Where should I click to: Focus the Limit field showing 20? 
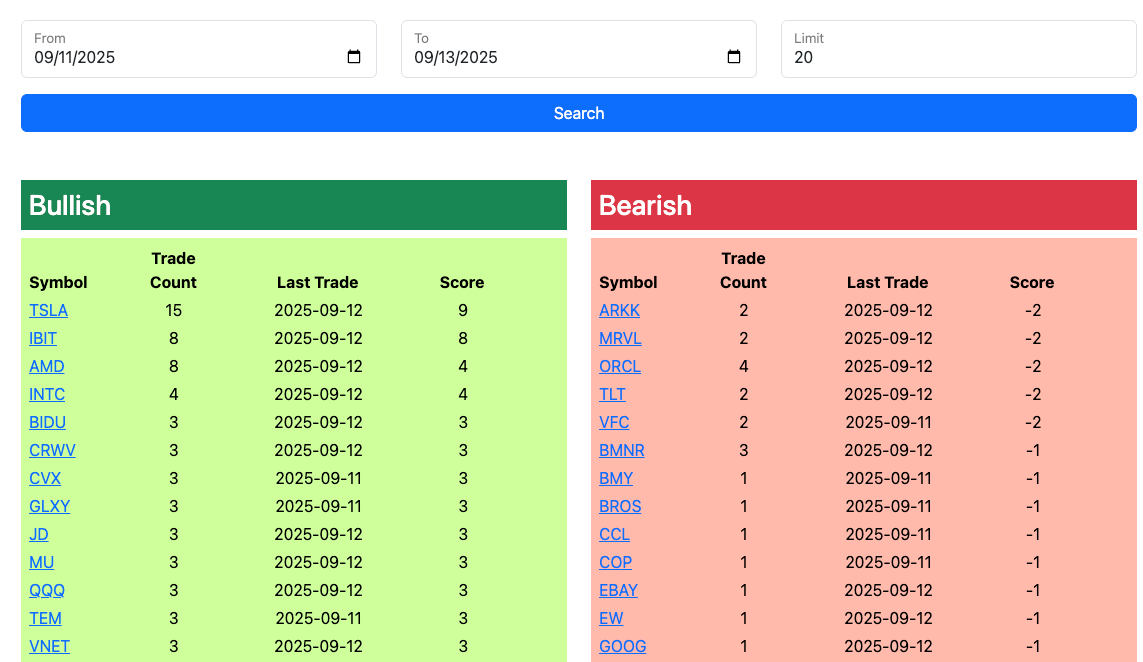pyautogui.click(x=959, y=49)
